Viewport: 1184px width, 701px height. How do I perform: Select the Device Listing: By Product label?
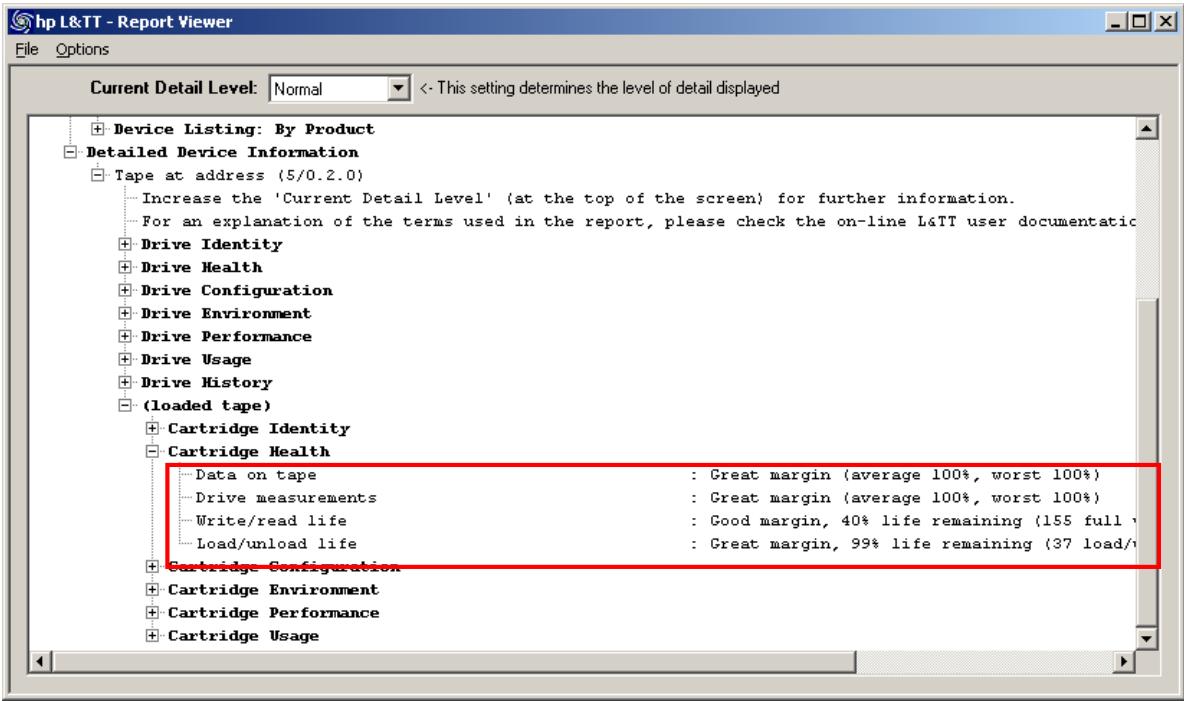click(244, 128)
